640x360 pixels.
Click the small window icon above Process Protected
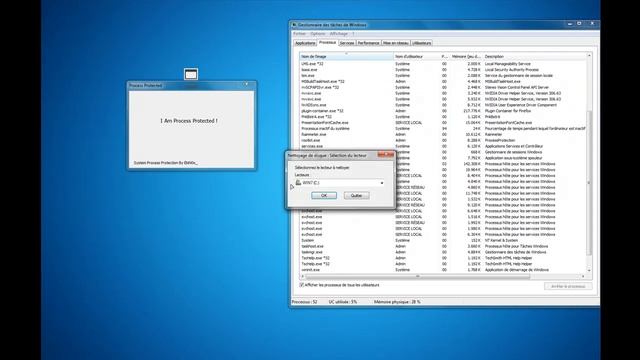191,74
